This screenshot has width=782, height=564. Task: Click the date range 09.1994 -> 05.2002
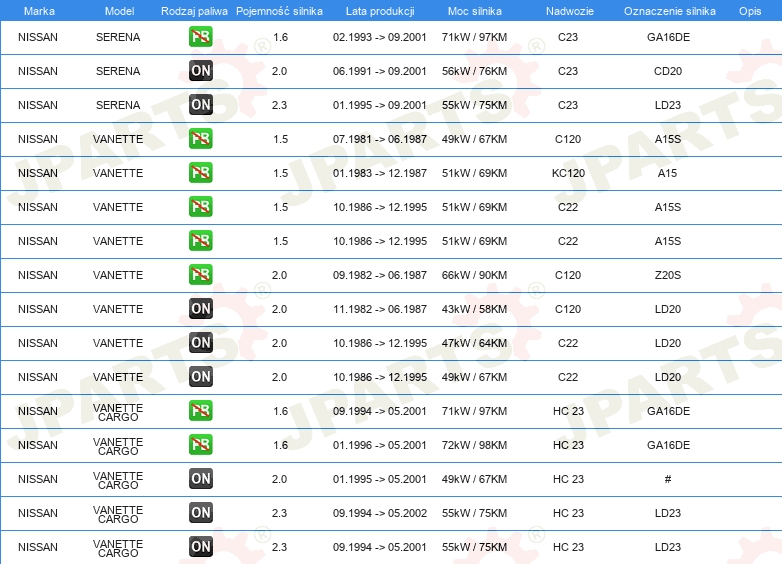pos(380,513)
